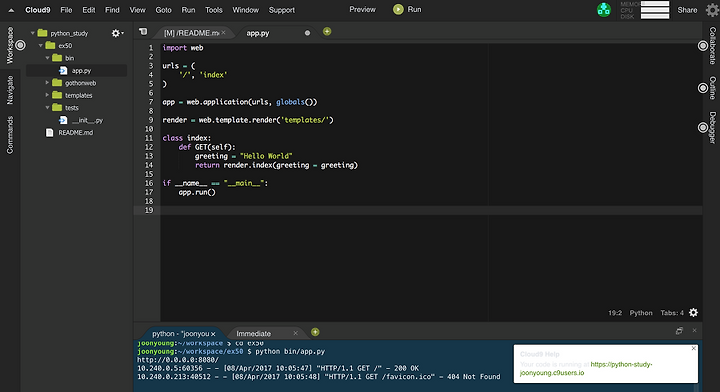This screenshot has width=720, height=392.
Task: Add a new editor tab with the plus icon
Action: pos(327,31)
